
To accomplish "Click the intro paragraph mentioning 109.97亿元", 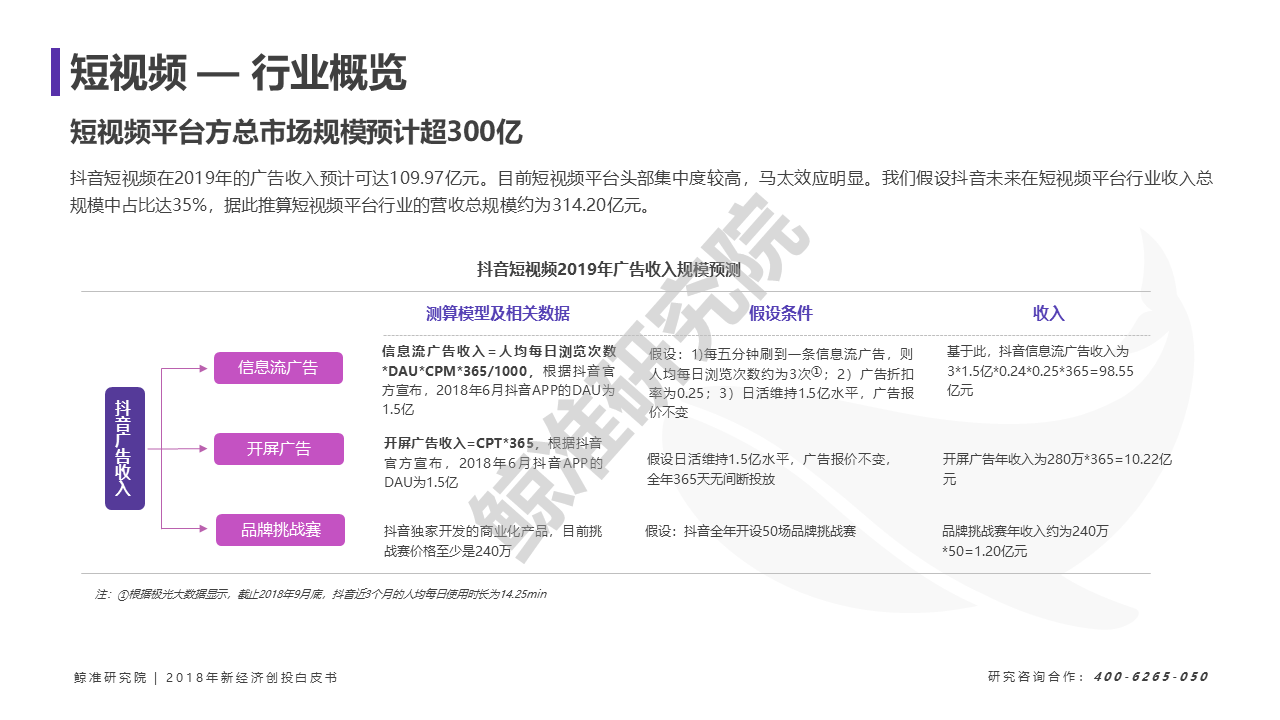I will point(641,193).
